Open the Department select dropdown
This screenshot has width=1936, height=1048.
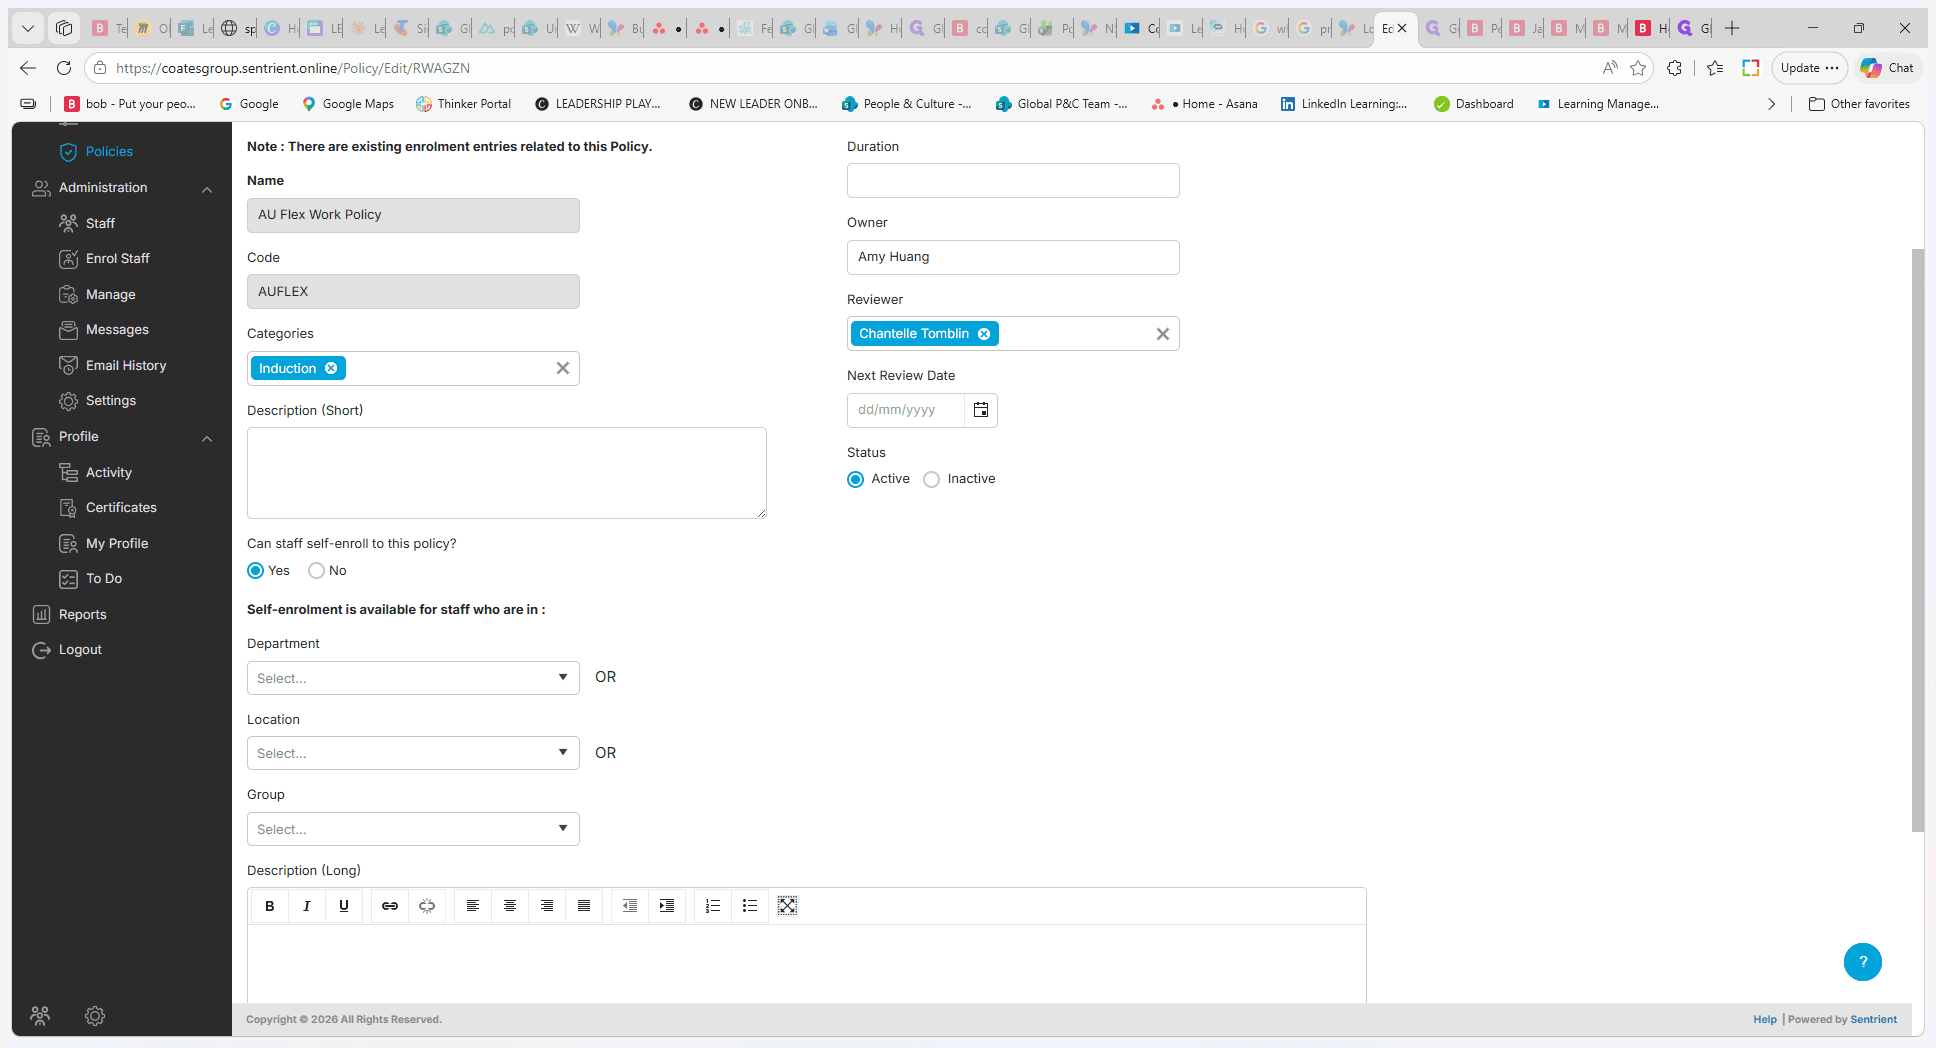[413, 678]
